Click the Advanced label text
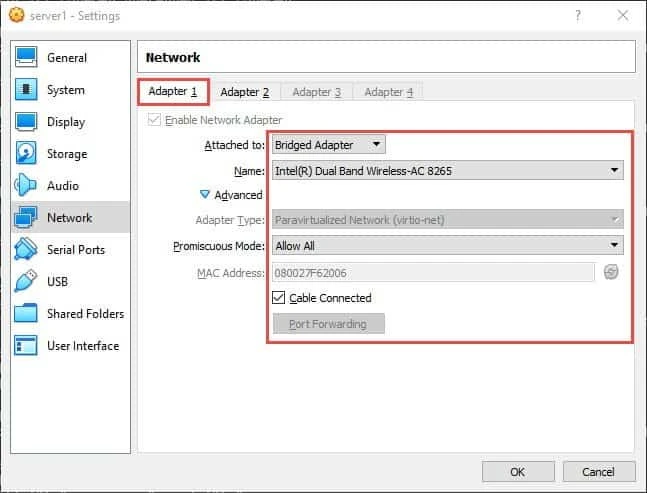 pos(238,195)
